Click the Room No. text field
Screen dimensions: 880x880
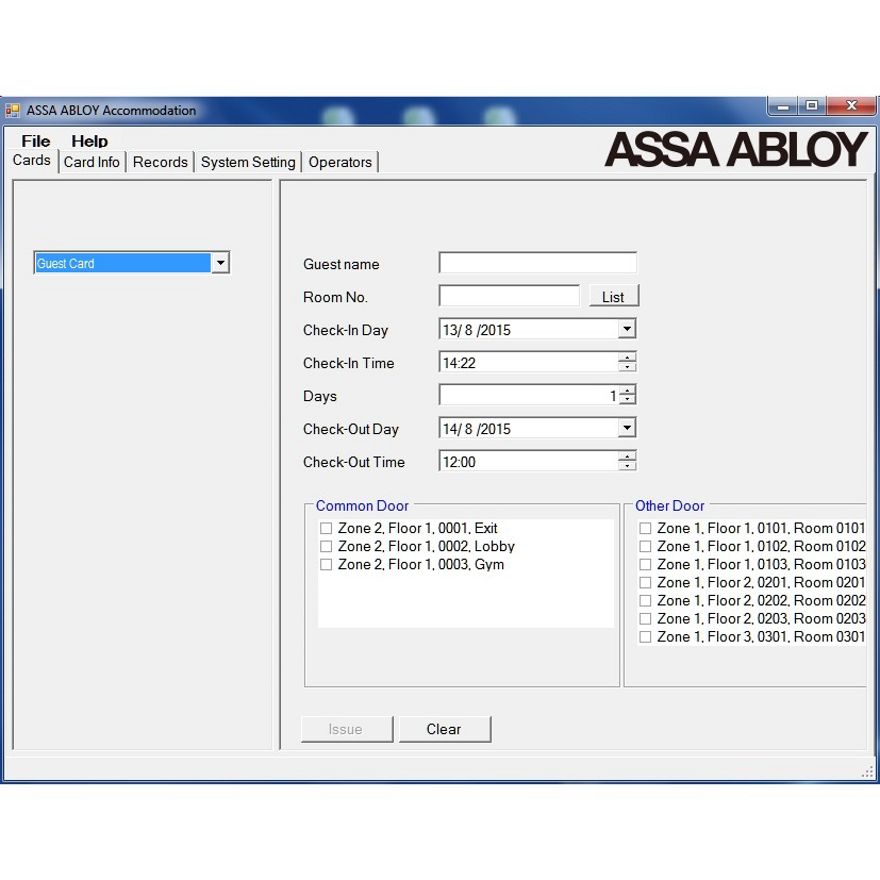(509, 296)
